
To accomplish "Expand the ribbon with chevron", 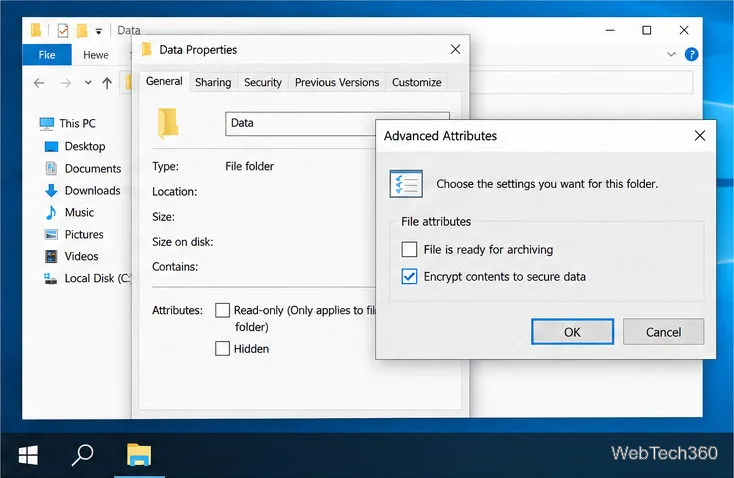I will (x=671, y=54).
